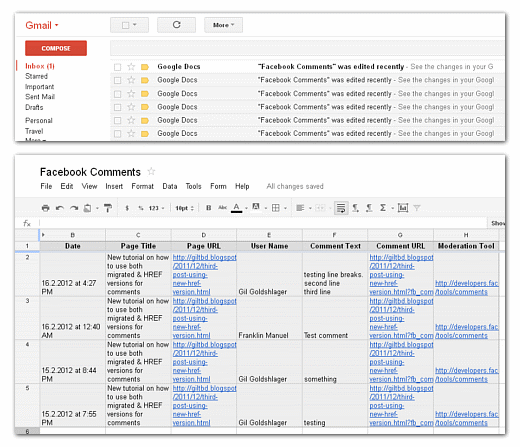Screen dimensions: 520x447
Task: Open the 10pt font size dropdown
Action: tap(184, 208)
